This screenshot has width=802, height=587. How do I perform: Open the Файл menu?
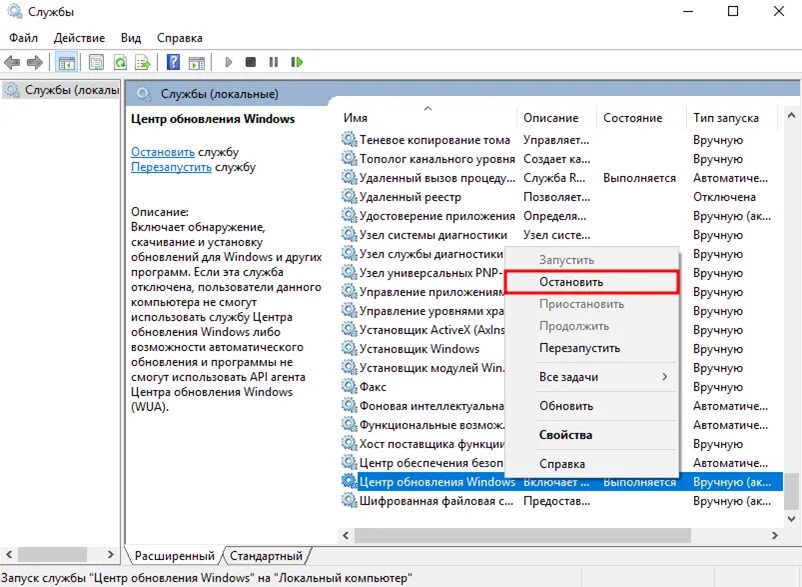click(x=24, y=38)
